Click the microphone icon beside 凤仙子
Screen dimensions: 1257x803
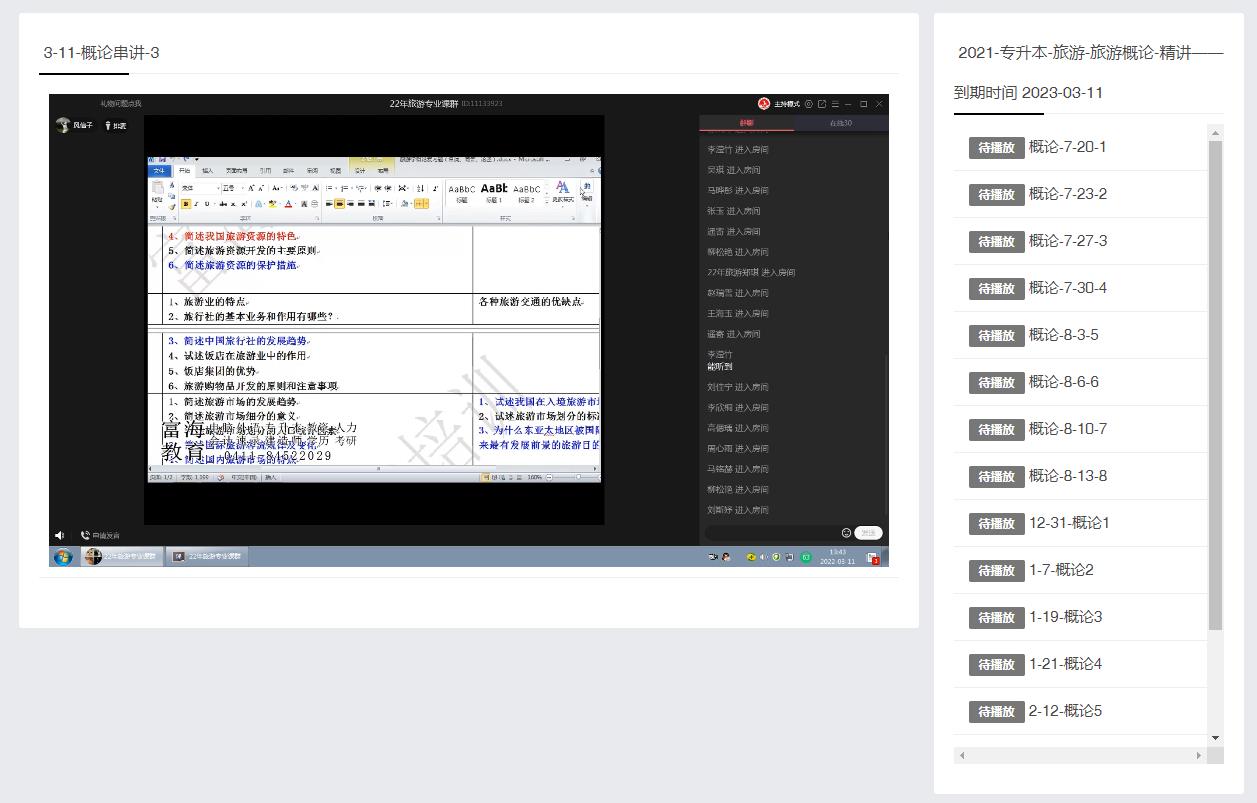point(108,126)
